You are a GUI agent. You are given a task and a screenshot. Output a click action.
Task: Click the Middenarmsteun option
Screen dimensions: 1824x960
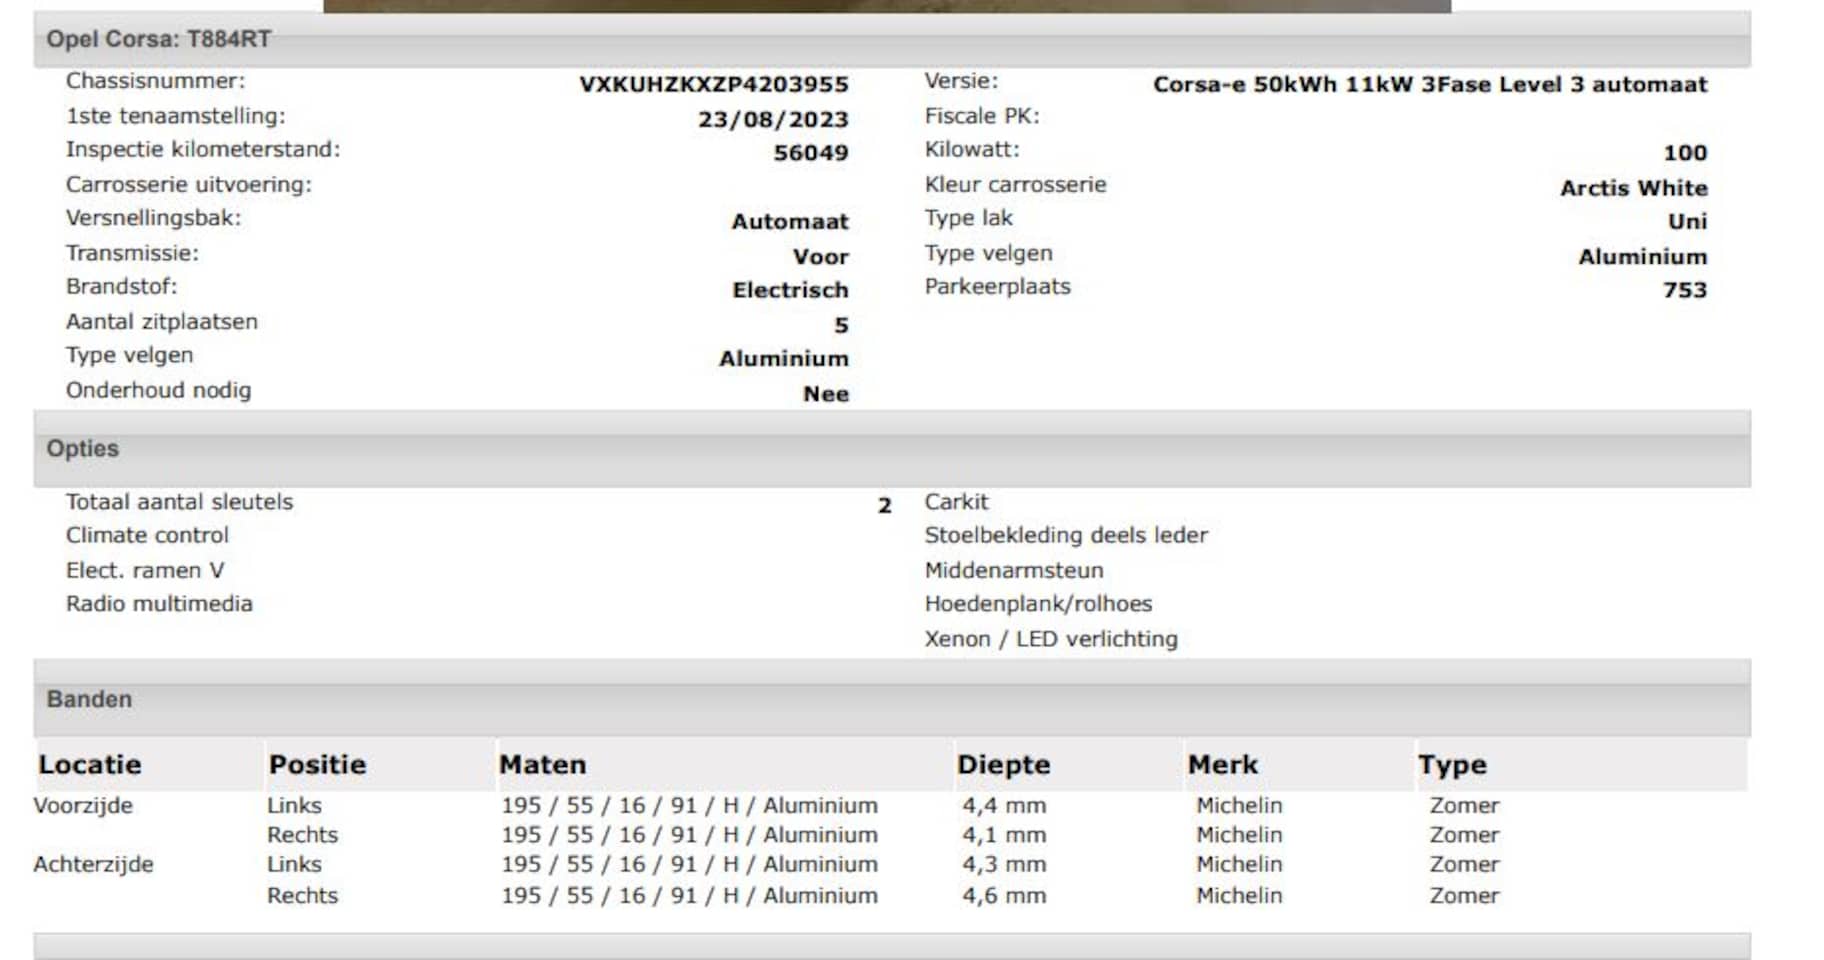pyautogui.click(x=1014, y=571)
